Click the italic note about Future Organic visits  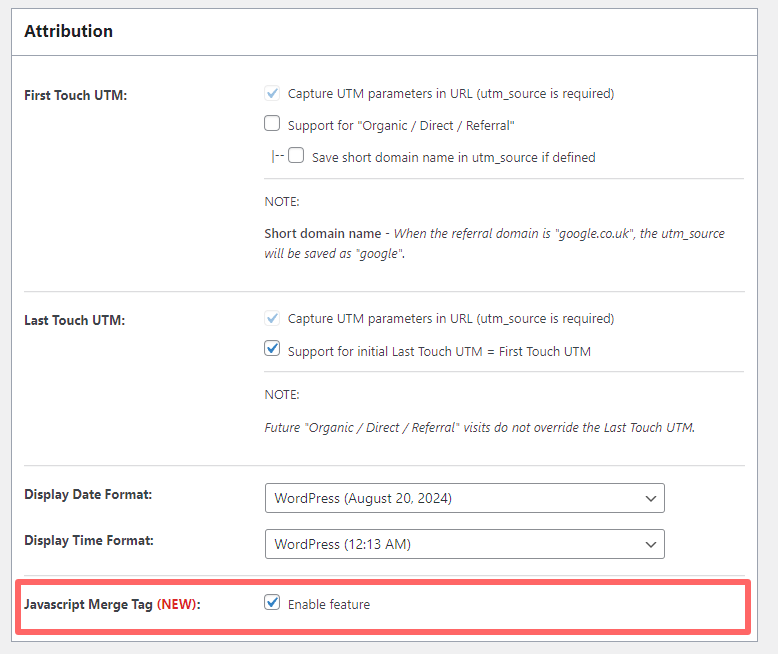[479, 427]
